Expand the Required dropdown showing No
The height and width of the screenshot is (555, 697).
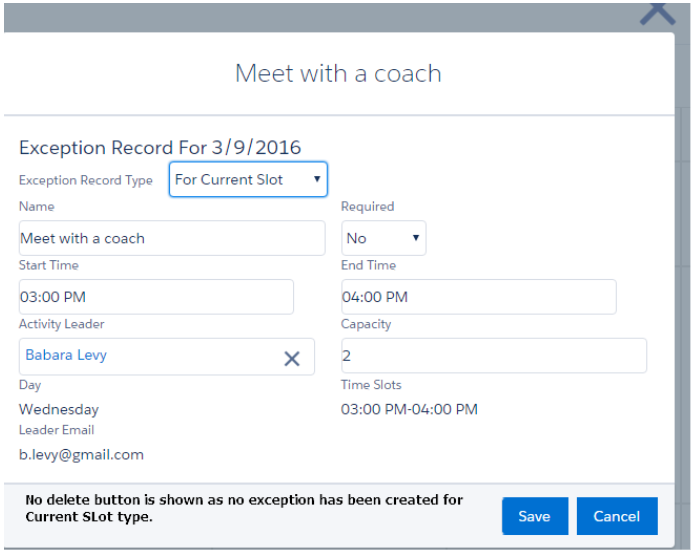pyautogui.click(x=383, y=238)
